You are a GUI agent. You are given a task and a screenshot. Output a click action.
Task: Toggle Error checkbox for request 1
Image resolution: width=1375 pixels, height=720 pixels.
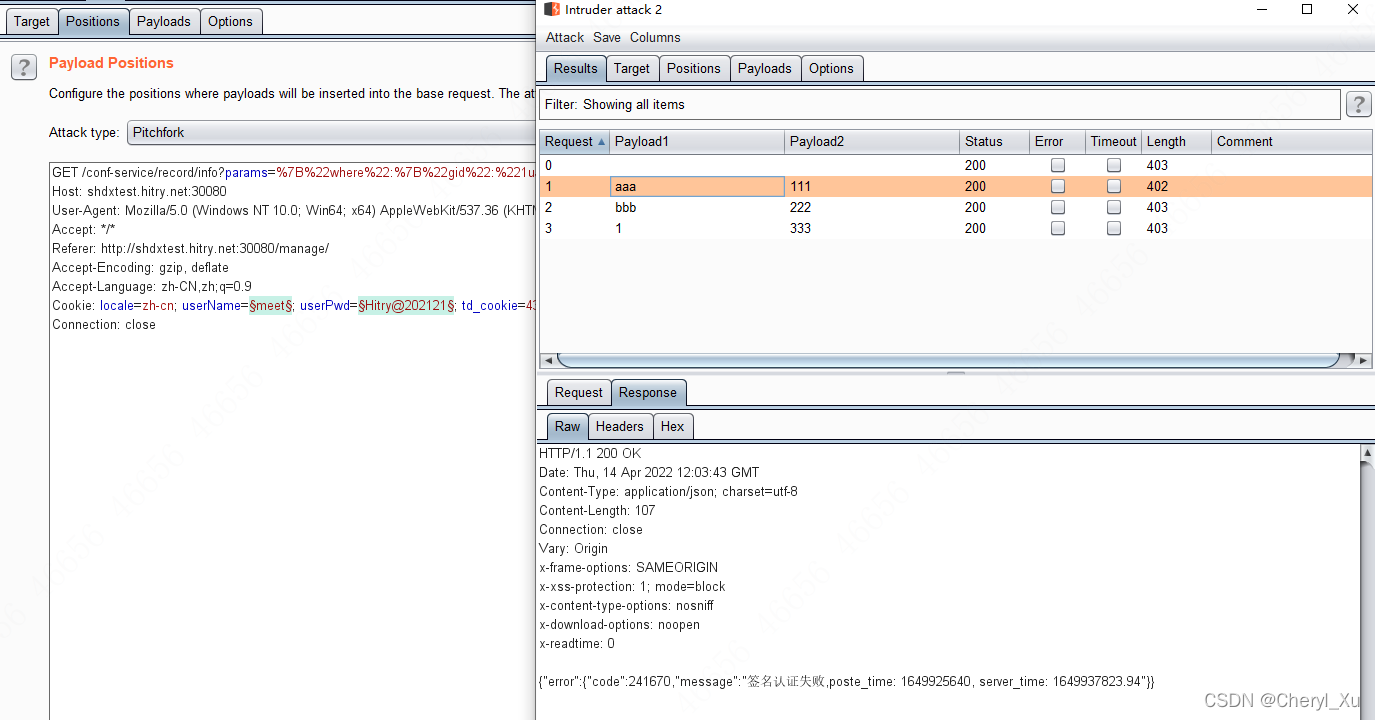click(x=1058, y=187)
